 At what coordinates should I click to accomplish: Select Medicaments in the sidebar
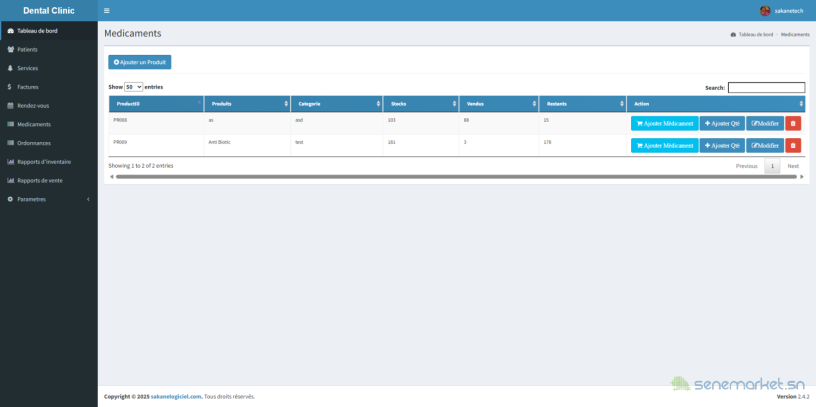coord(49,124)
